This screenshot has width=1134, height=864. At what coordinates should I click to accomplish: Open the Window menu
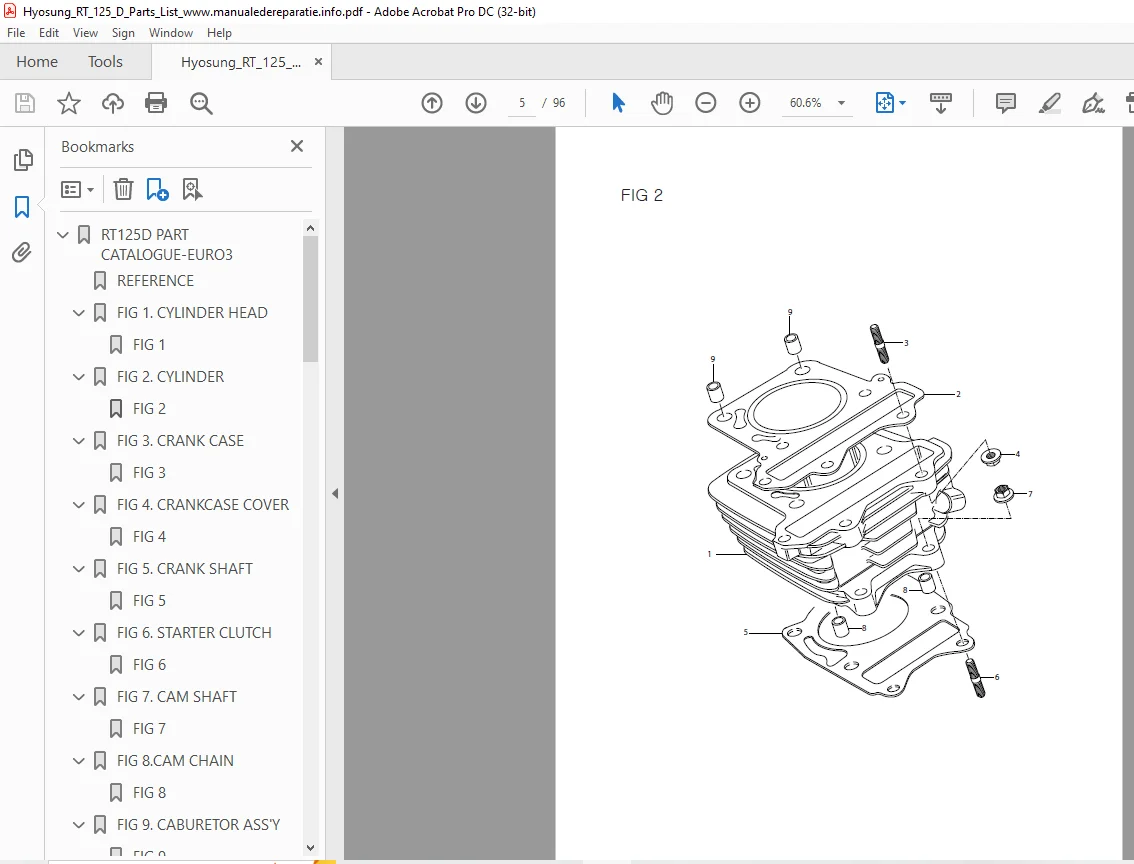tap(171, 33)
